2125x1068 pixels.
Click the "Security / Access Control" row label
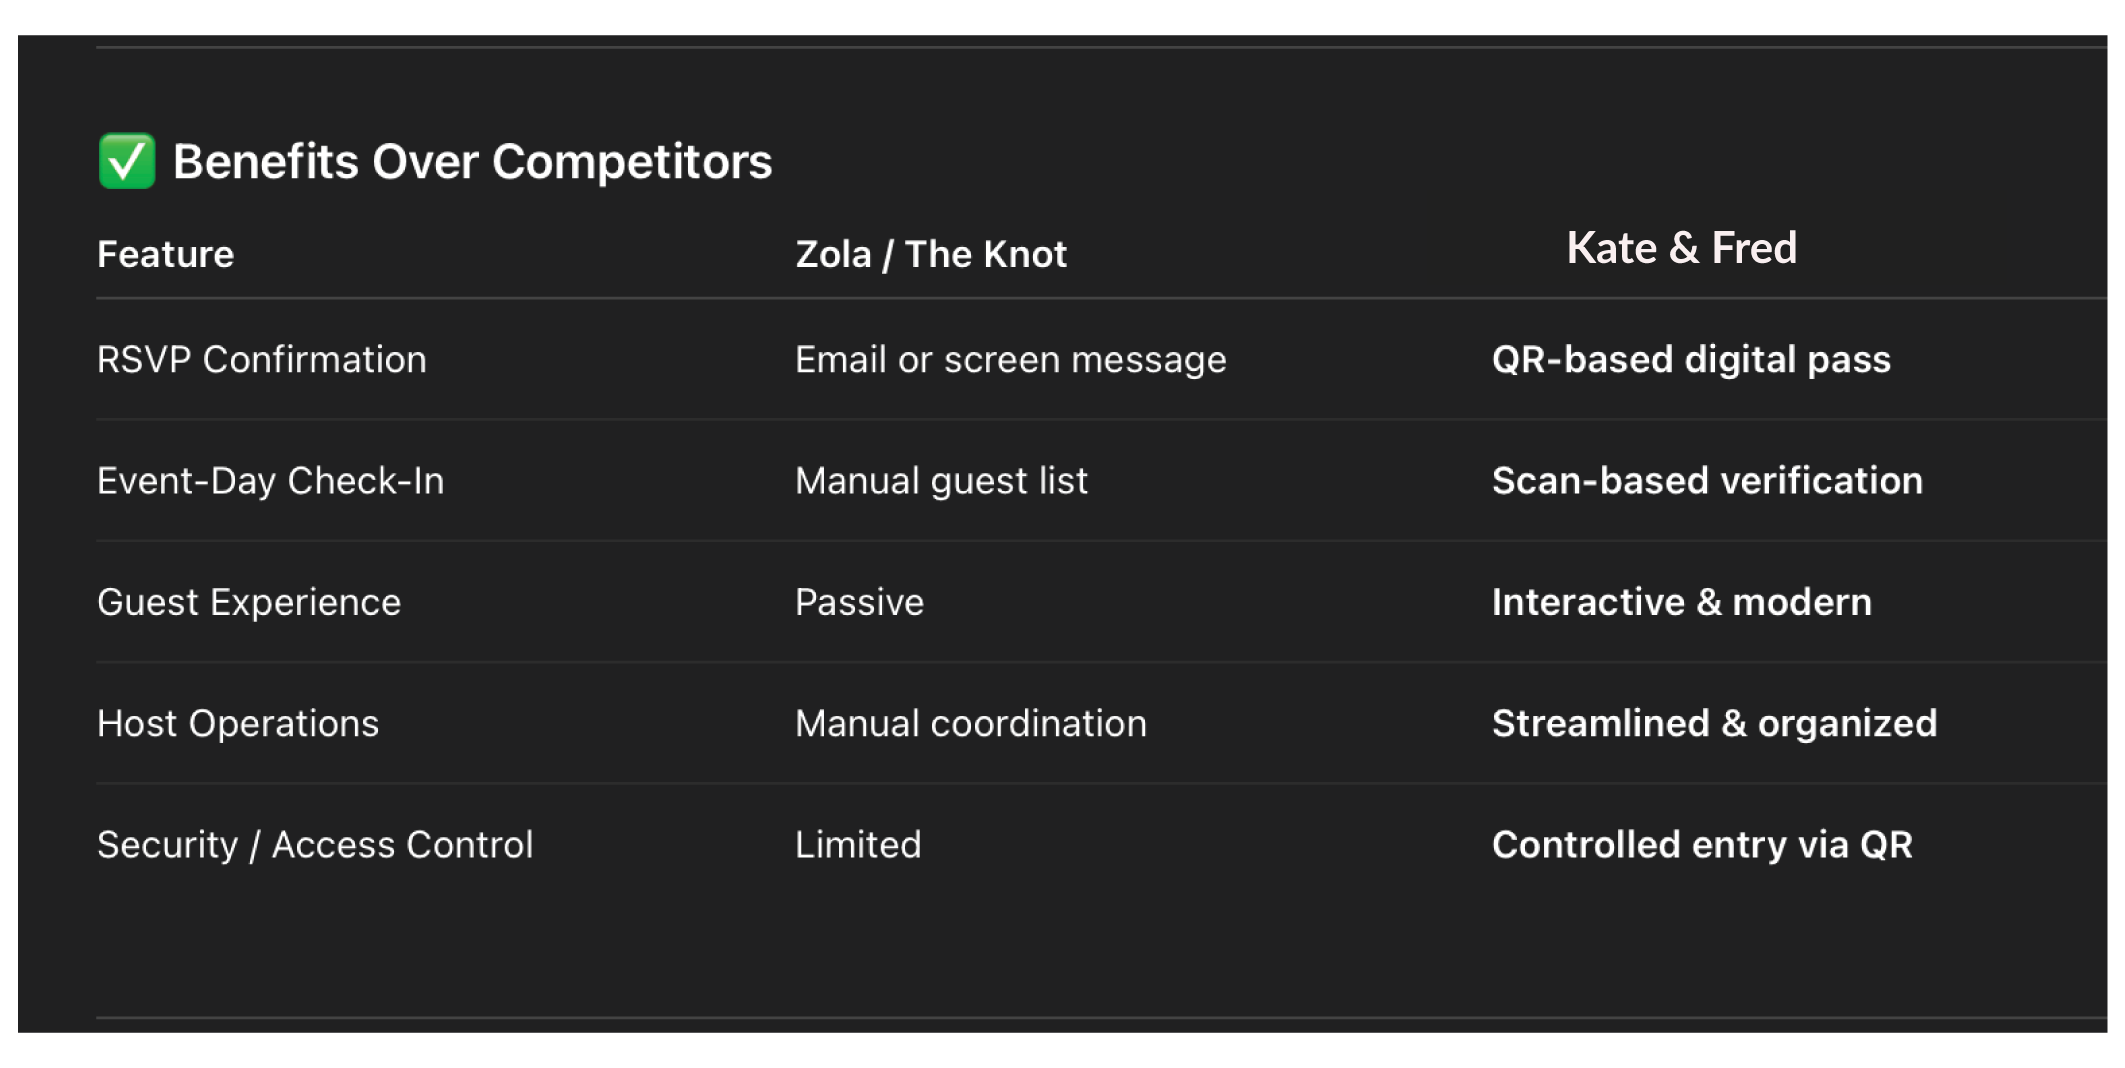point(315,845)
